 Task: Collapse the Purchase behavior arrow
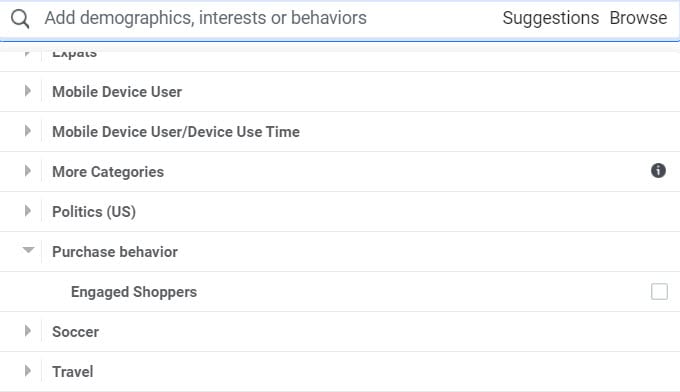(x=28, y=250)
